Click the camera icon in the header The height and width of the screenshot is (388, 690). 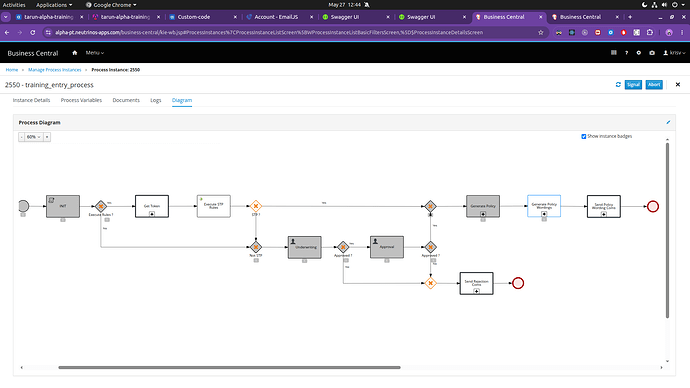pos(652,53)
